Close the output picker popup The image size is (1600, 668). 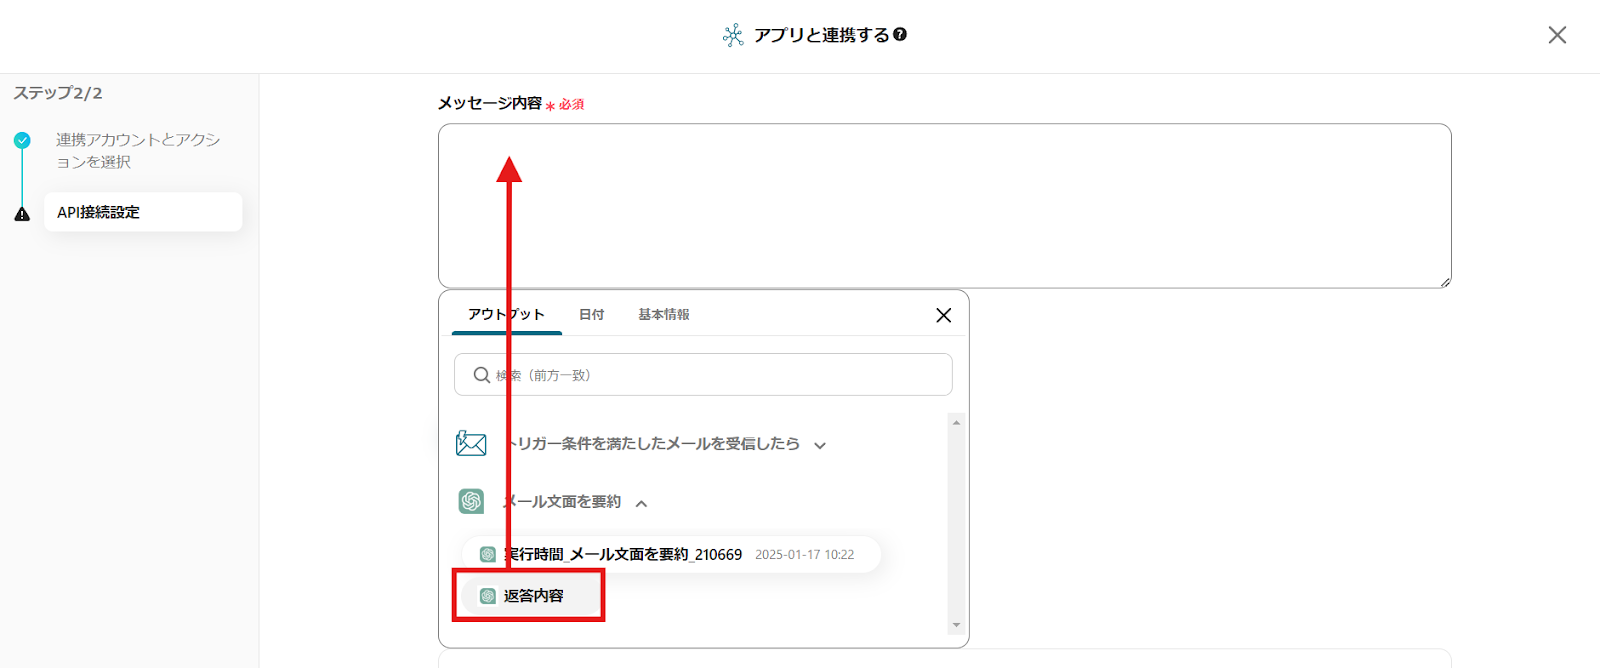click(x=943, y=315)
